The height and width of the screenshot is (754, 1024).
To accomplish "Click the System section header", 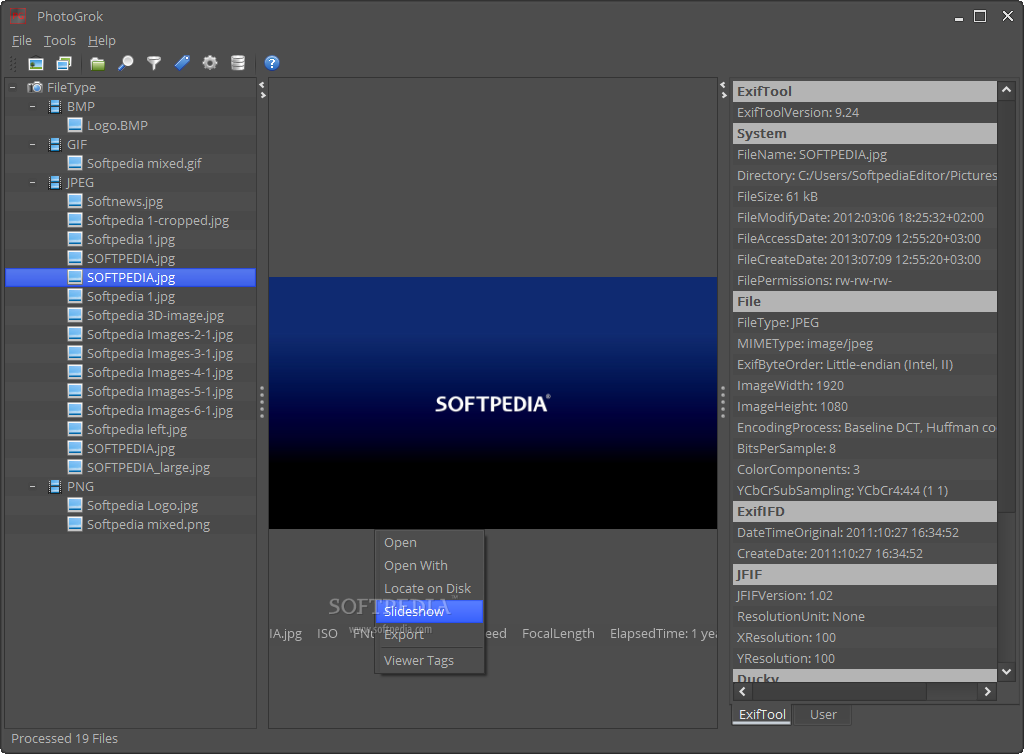I will click(x=865, y=133).
